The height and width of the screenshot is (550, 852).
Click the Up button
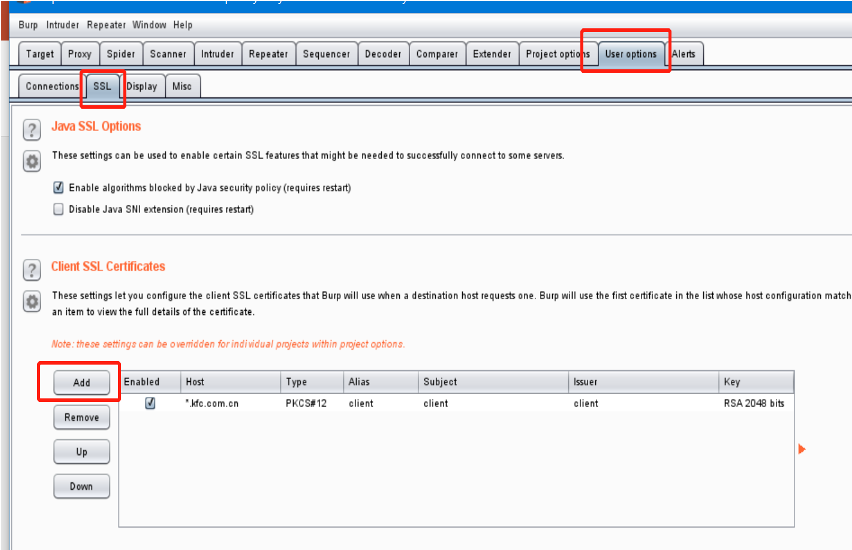pyautogui.click(x=82, y=452)
